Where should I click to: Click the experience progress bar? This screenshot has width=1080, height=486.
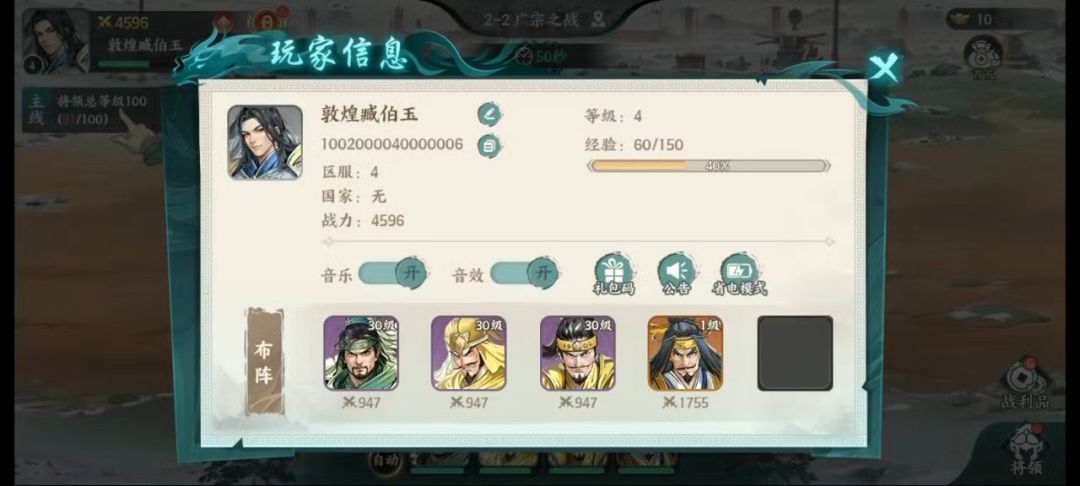(x=709, y=166)
